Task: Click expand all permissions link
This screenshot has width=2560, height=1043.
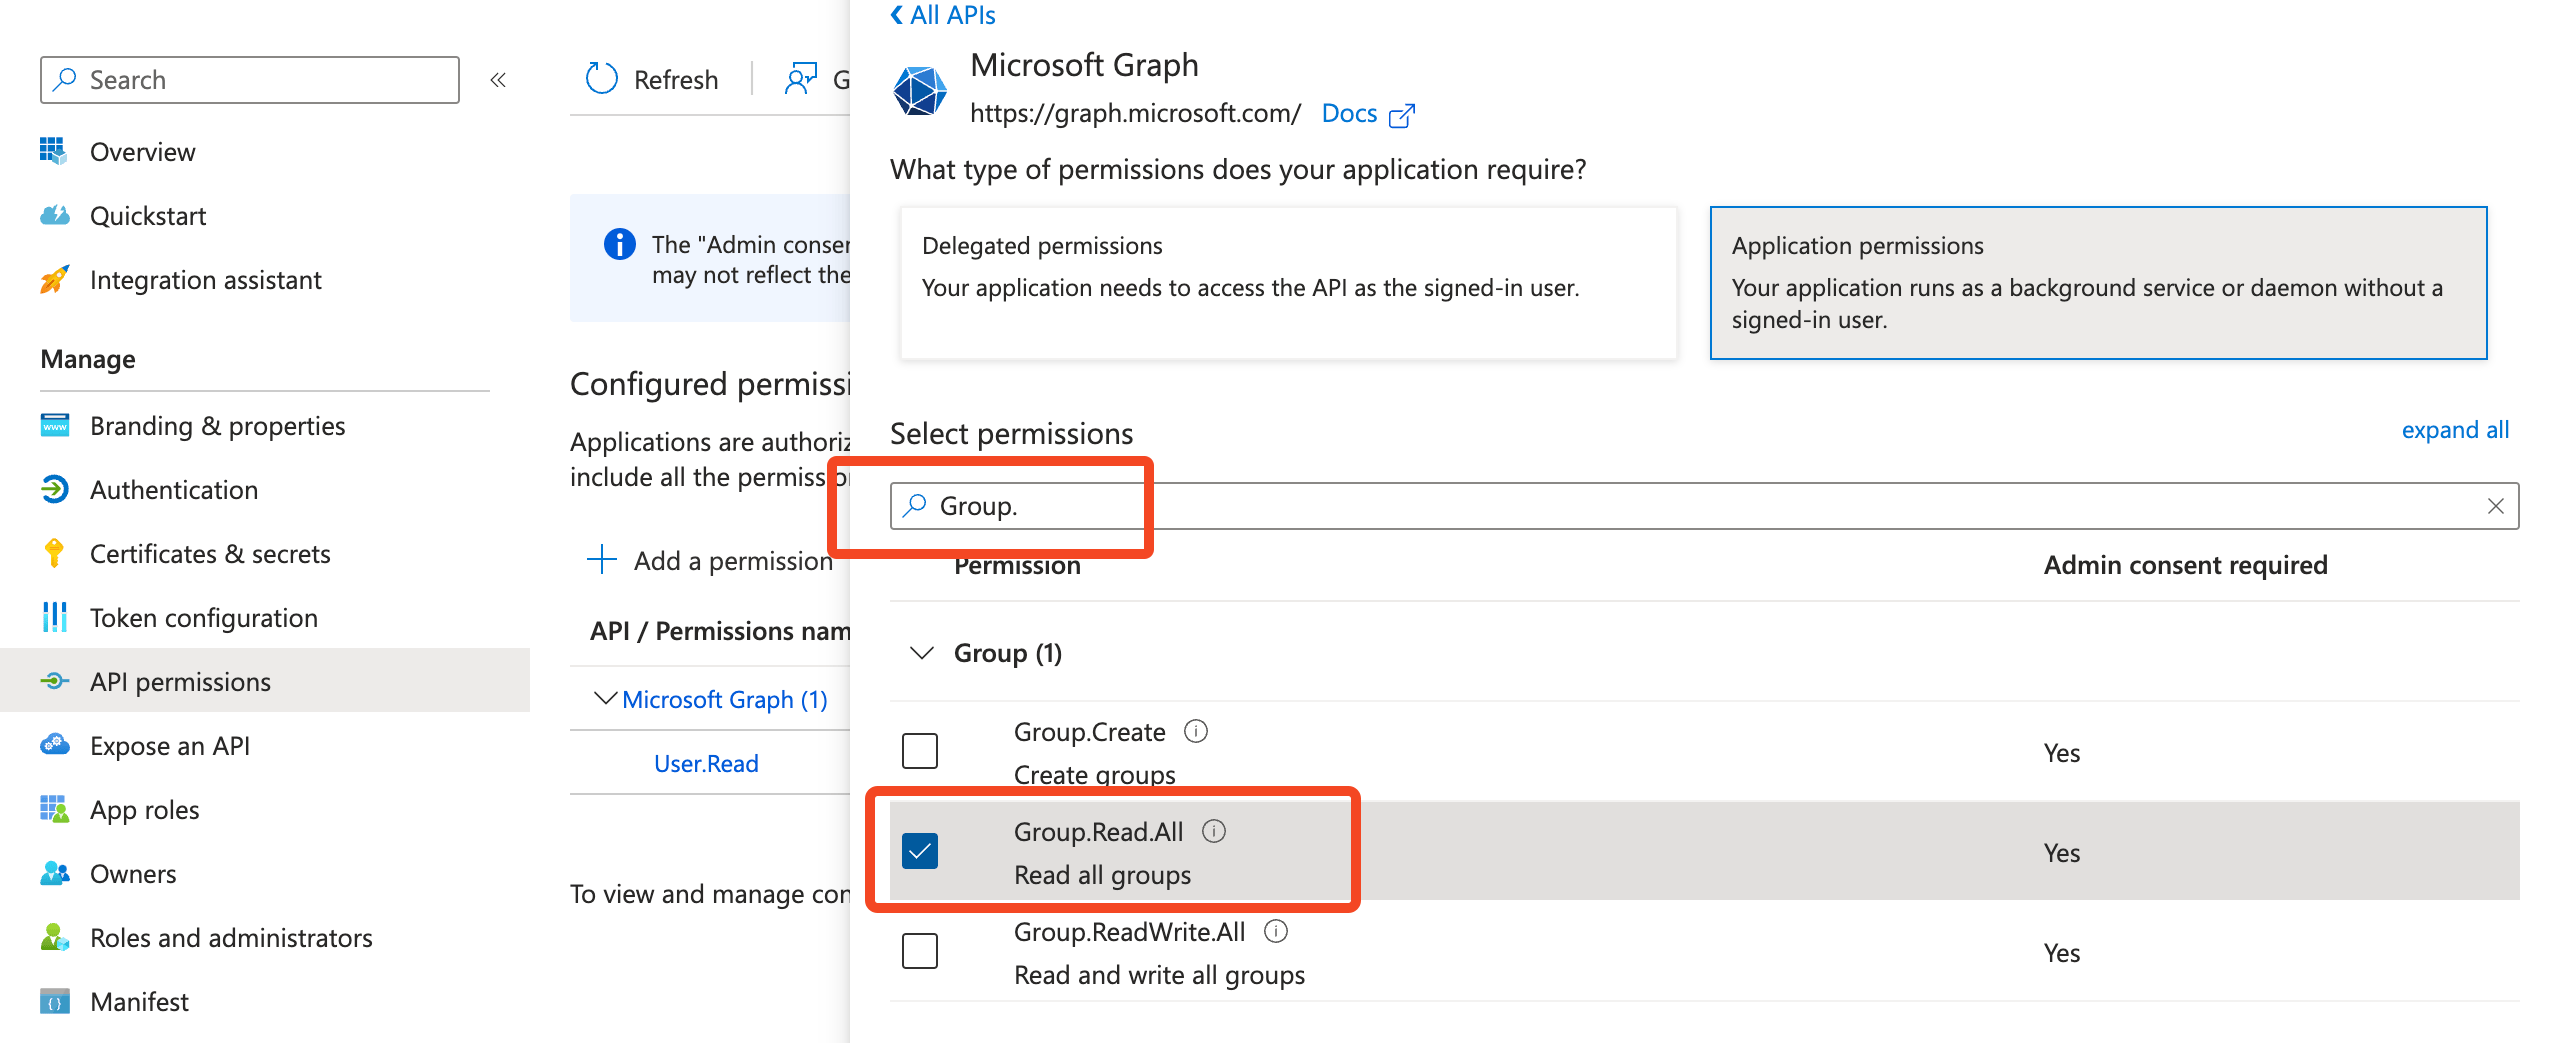Action: [x=2455, y=430]
